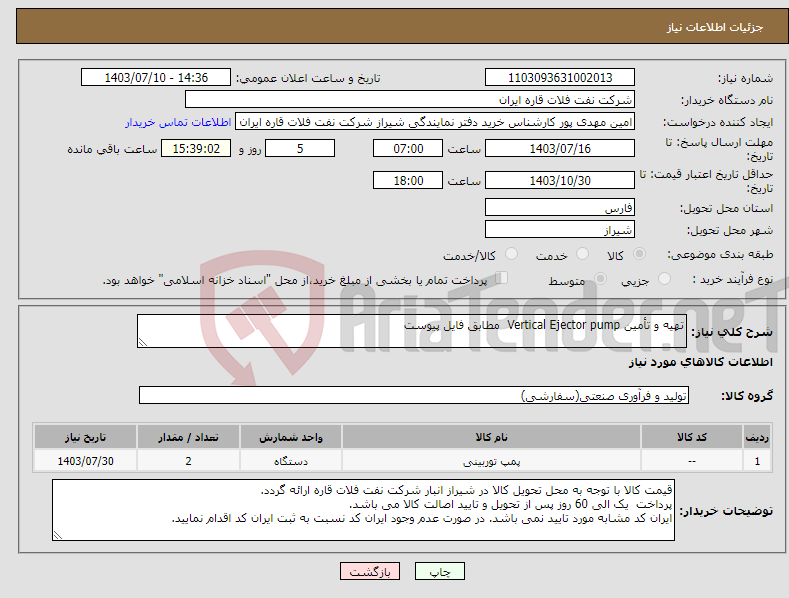
Task: Select the کالا/خدمت radio button
Action: click(x=511, y=254)
